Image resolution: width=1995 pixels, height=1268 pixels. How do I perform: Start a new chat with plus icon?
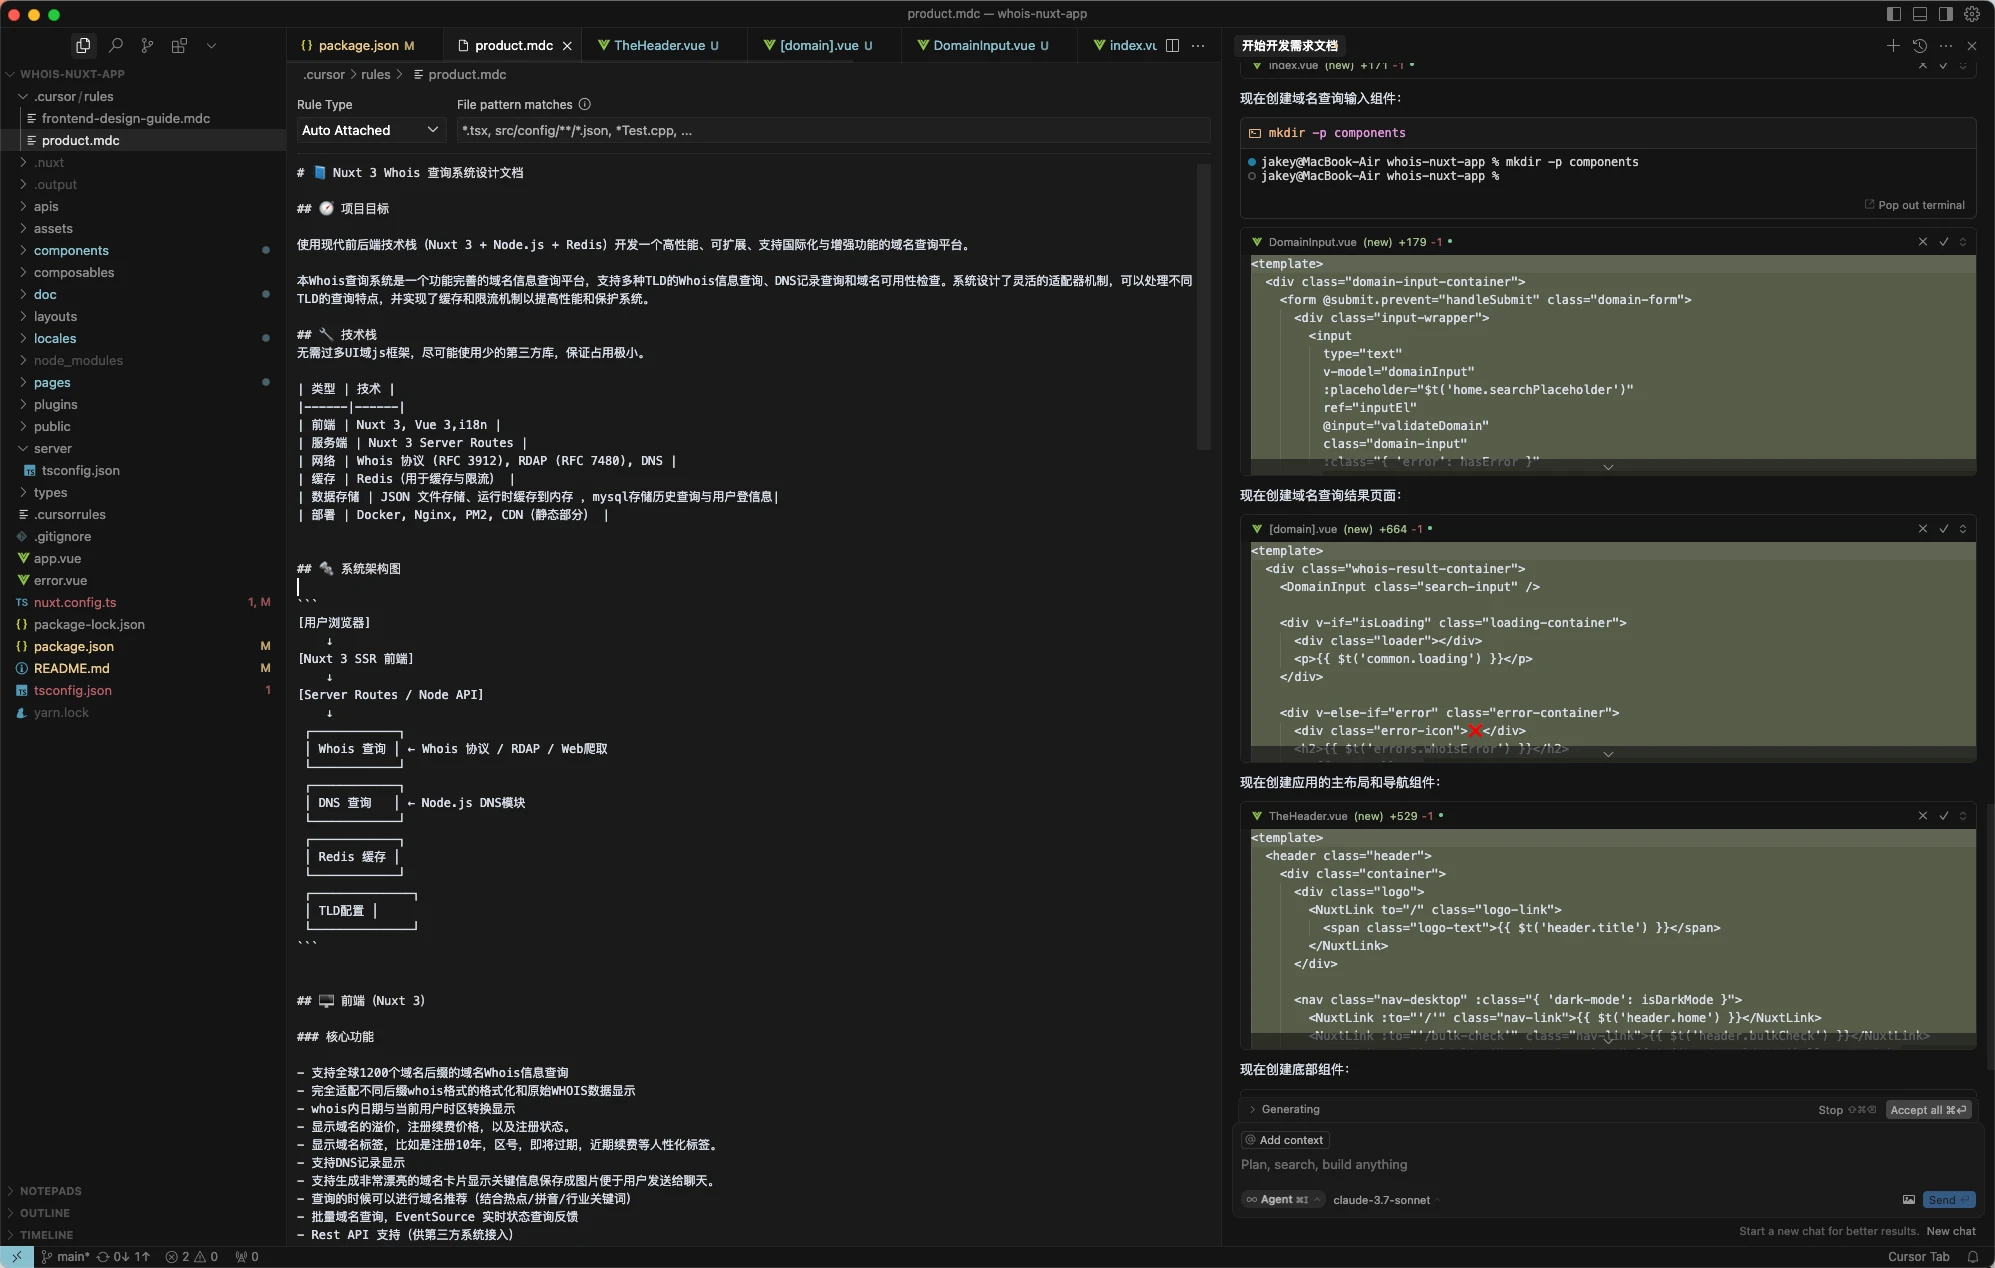point(1892,45)
